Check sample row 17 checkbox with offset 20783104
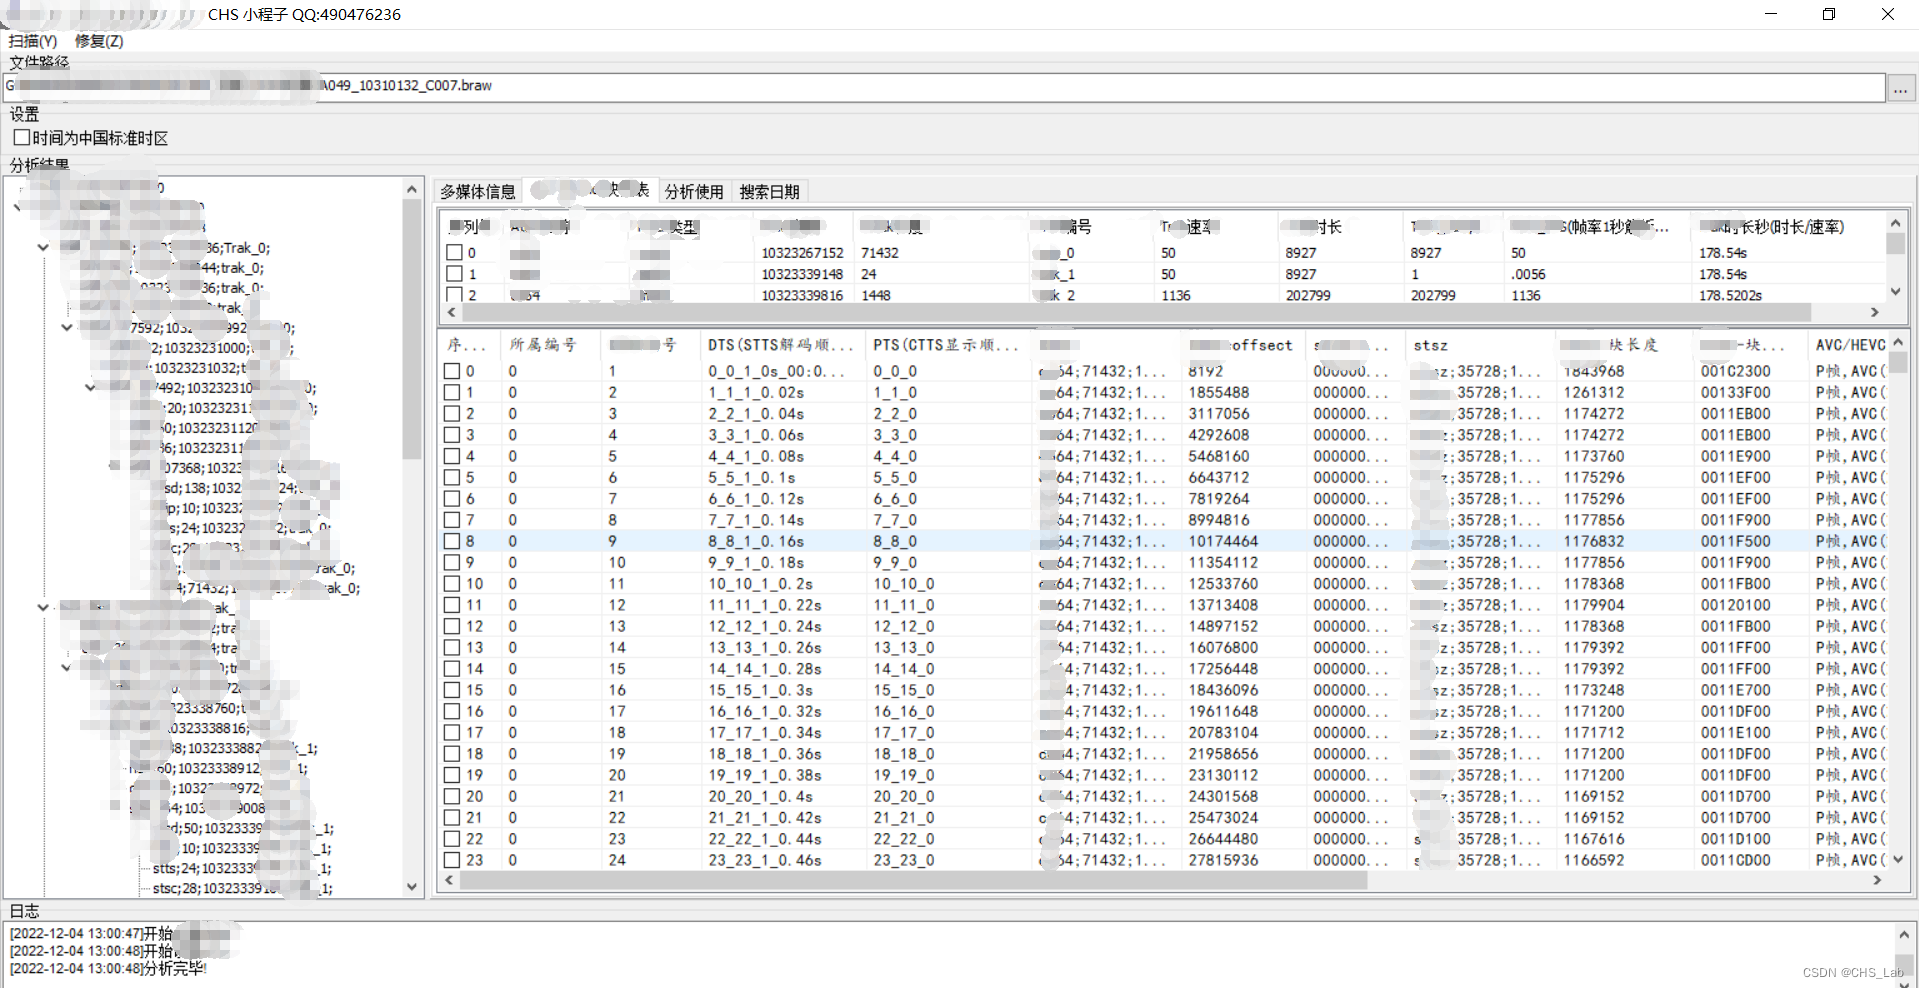Image resolution: width=1919 pixels, height=988 pixels. 452,732
